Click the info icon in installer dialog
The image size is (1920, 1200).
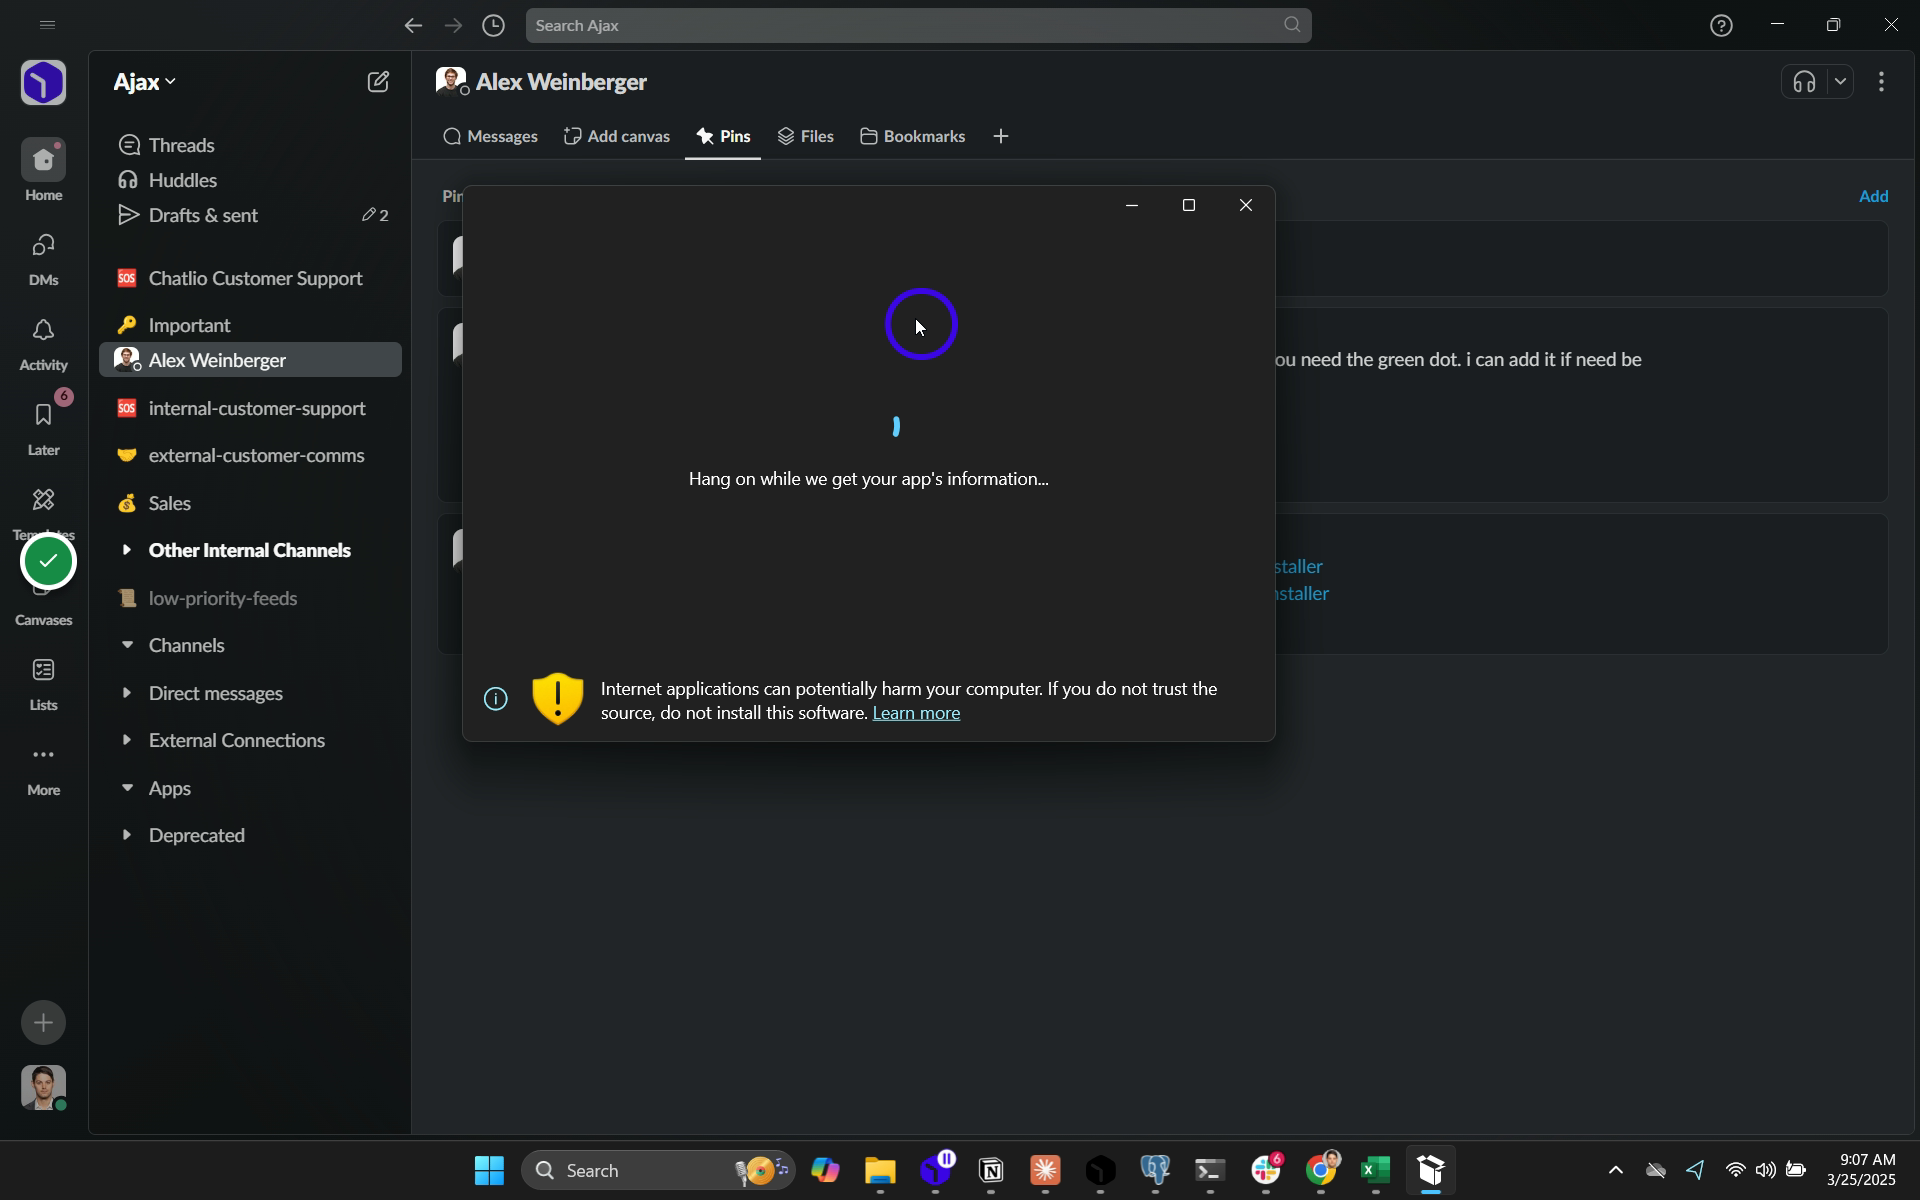click(x=496, y=699)
